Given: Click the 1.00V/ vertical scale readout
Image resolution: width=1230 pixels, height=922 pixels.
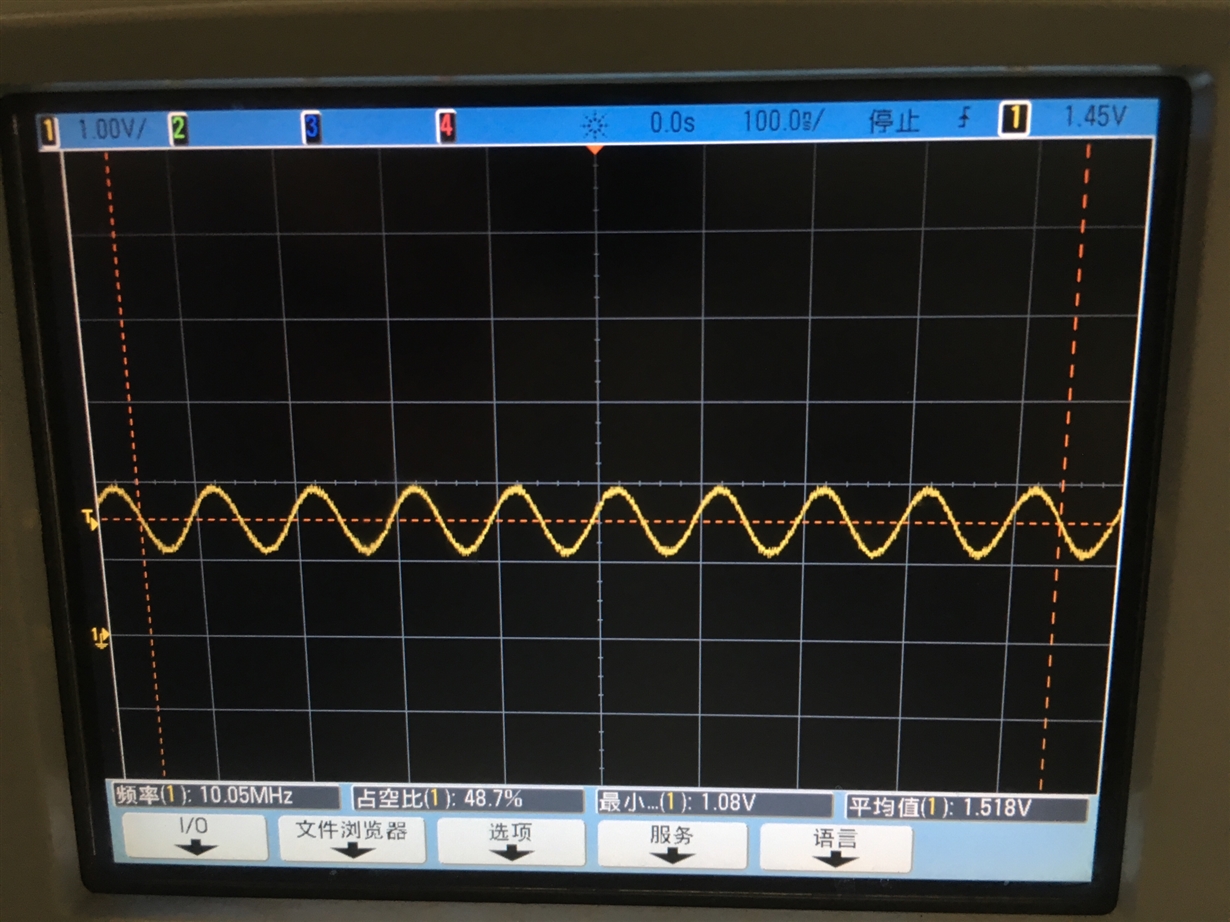Looking at the screenshot, I should pos(110,130).
